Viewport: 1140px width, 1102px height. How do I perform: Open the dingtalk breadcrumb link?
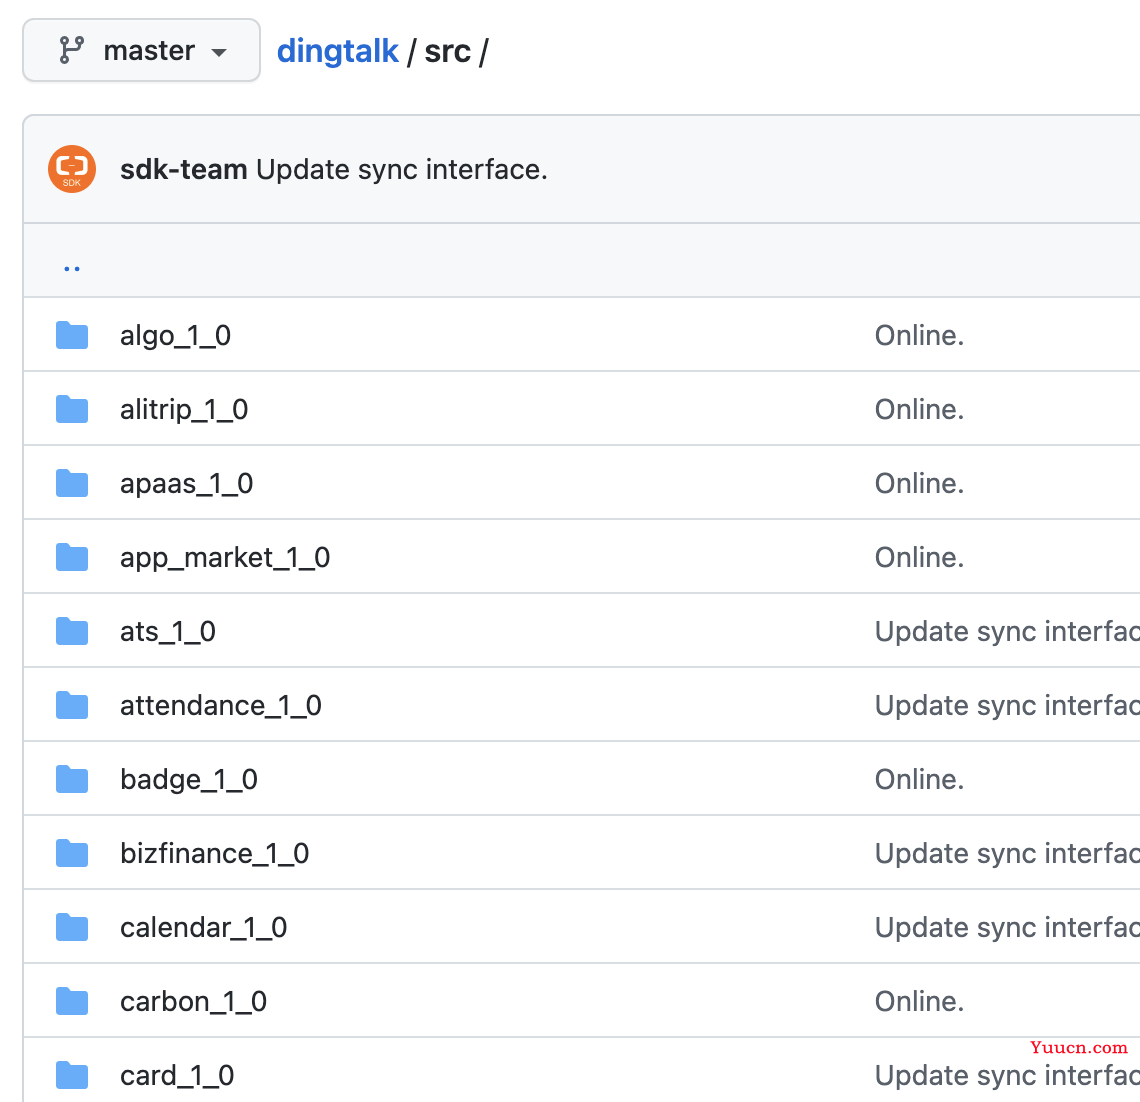click(x=337, y=52)
